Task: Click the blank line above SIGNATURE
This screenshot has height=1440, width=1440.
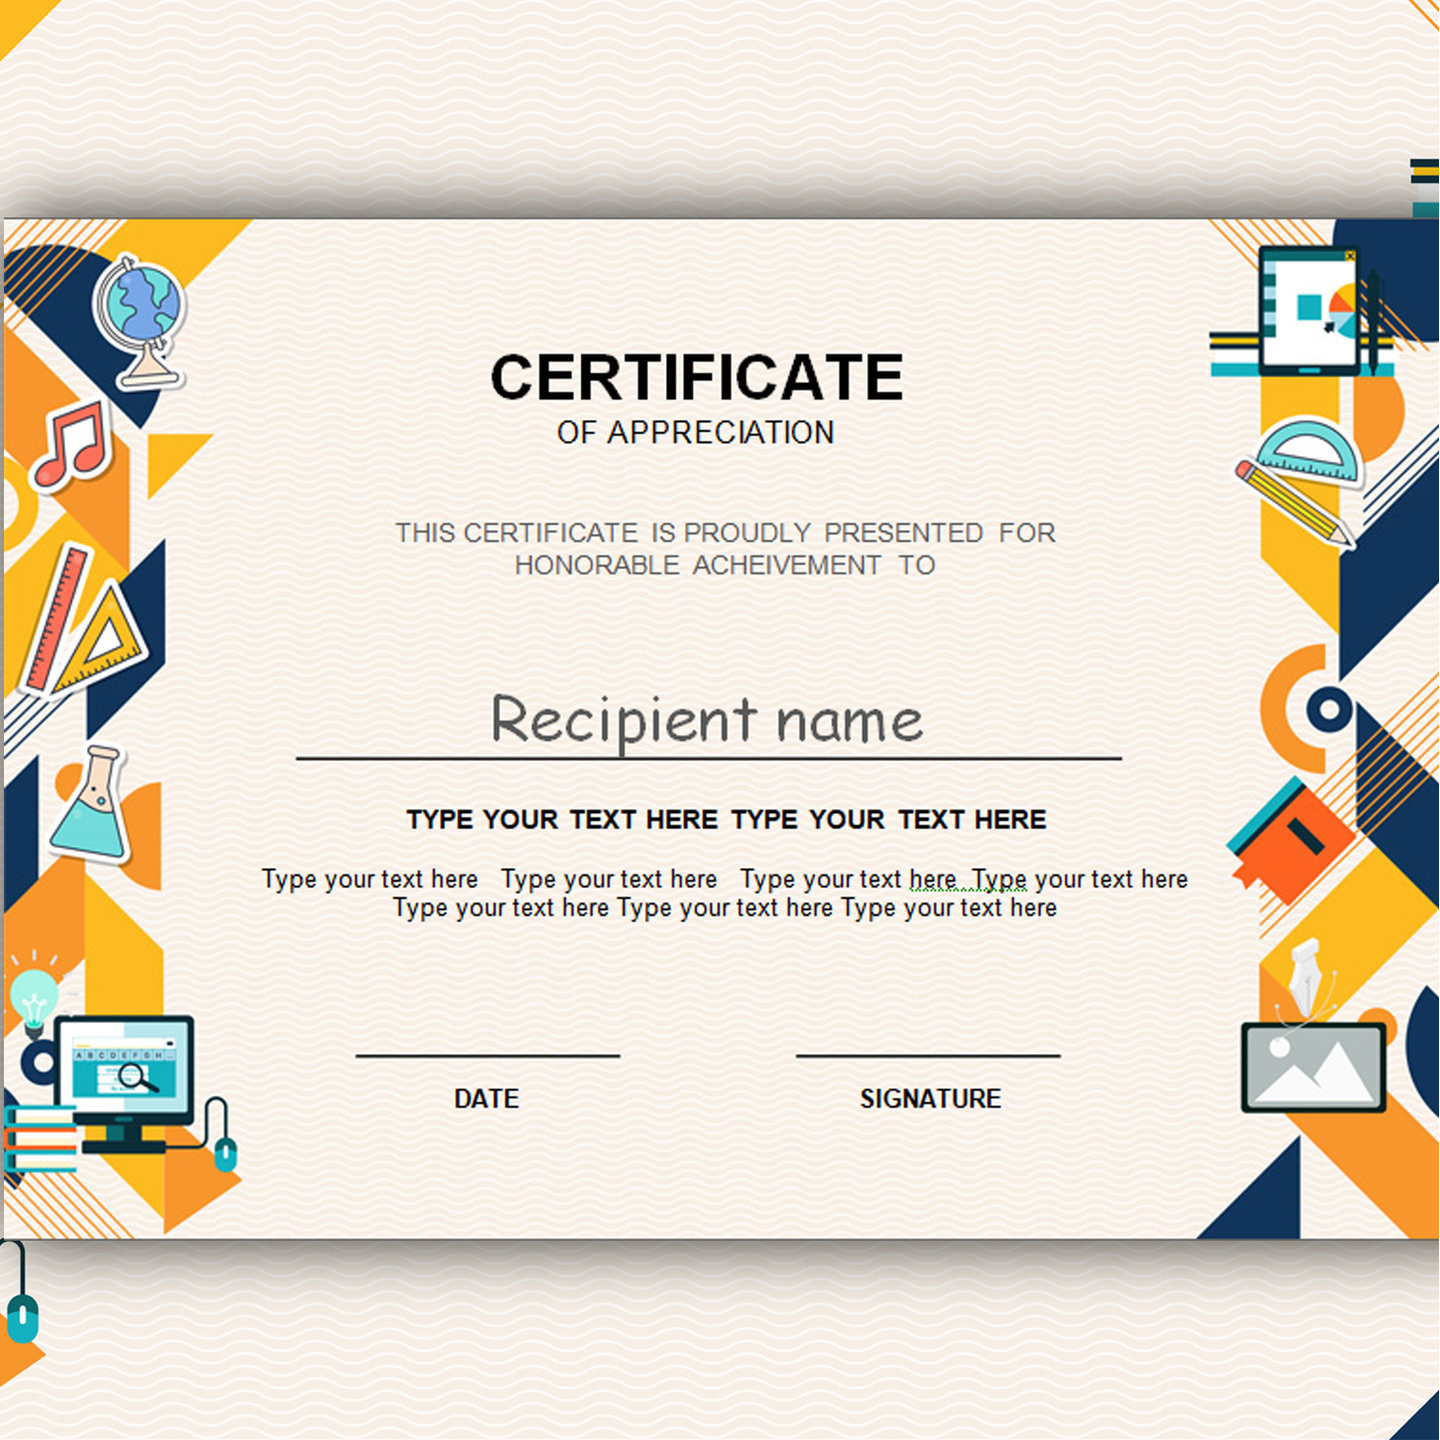Action: coord(928,1055)
